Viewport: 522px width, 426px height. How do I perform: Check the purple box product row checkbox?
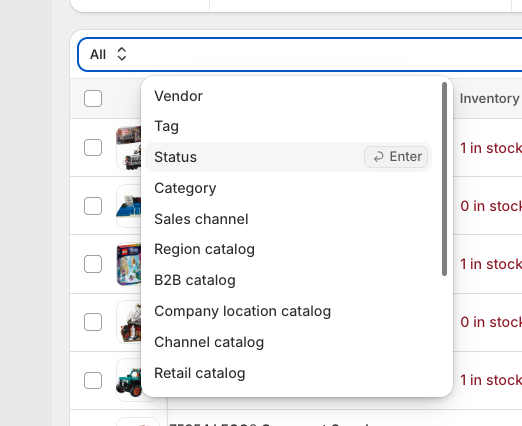93,264
